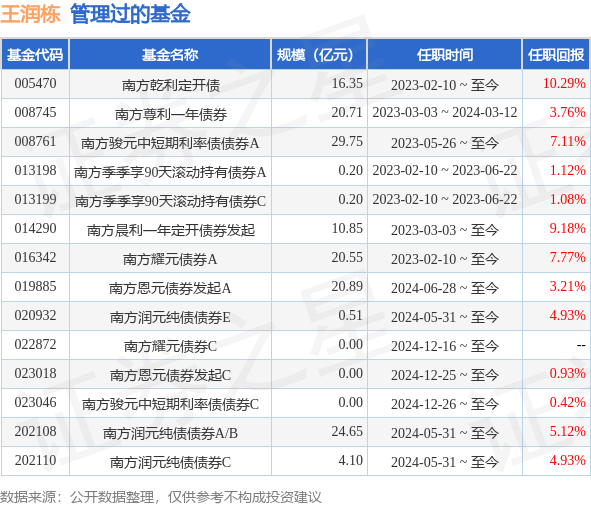The image size is (591, 506).
Task: Click the 王润栋 name in title
Action: point(30,14)
